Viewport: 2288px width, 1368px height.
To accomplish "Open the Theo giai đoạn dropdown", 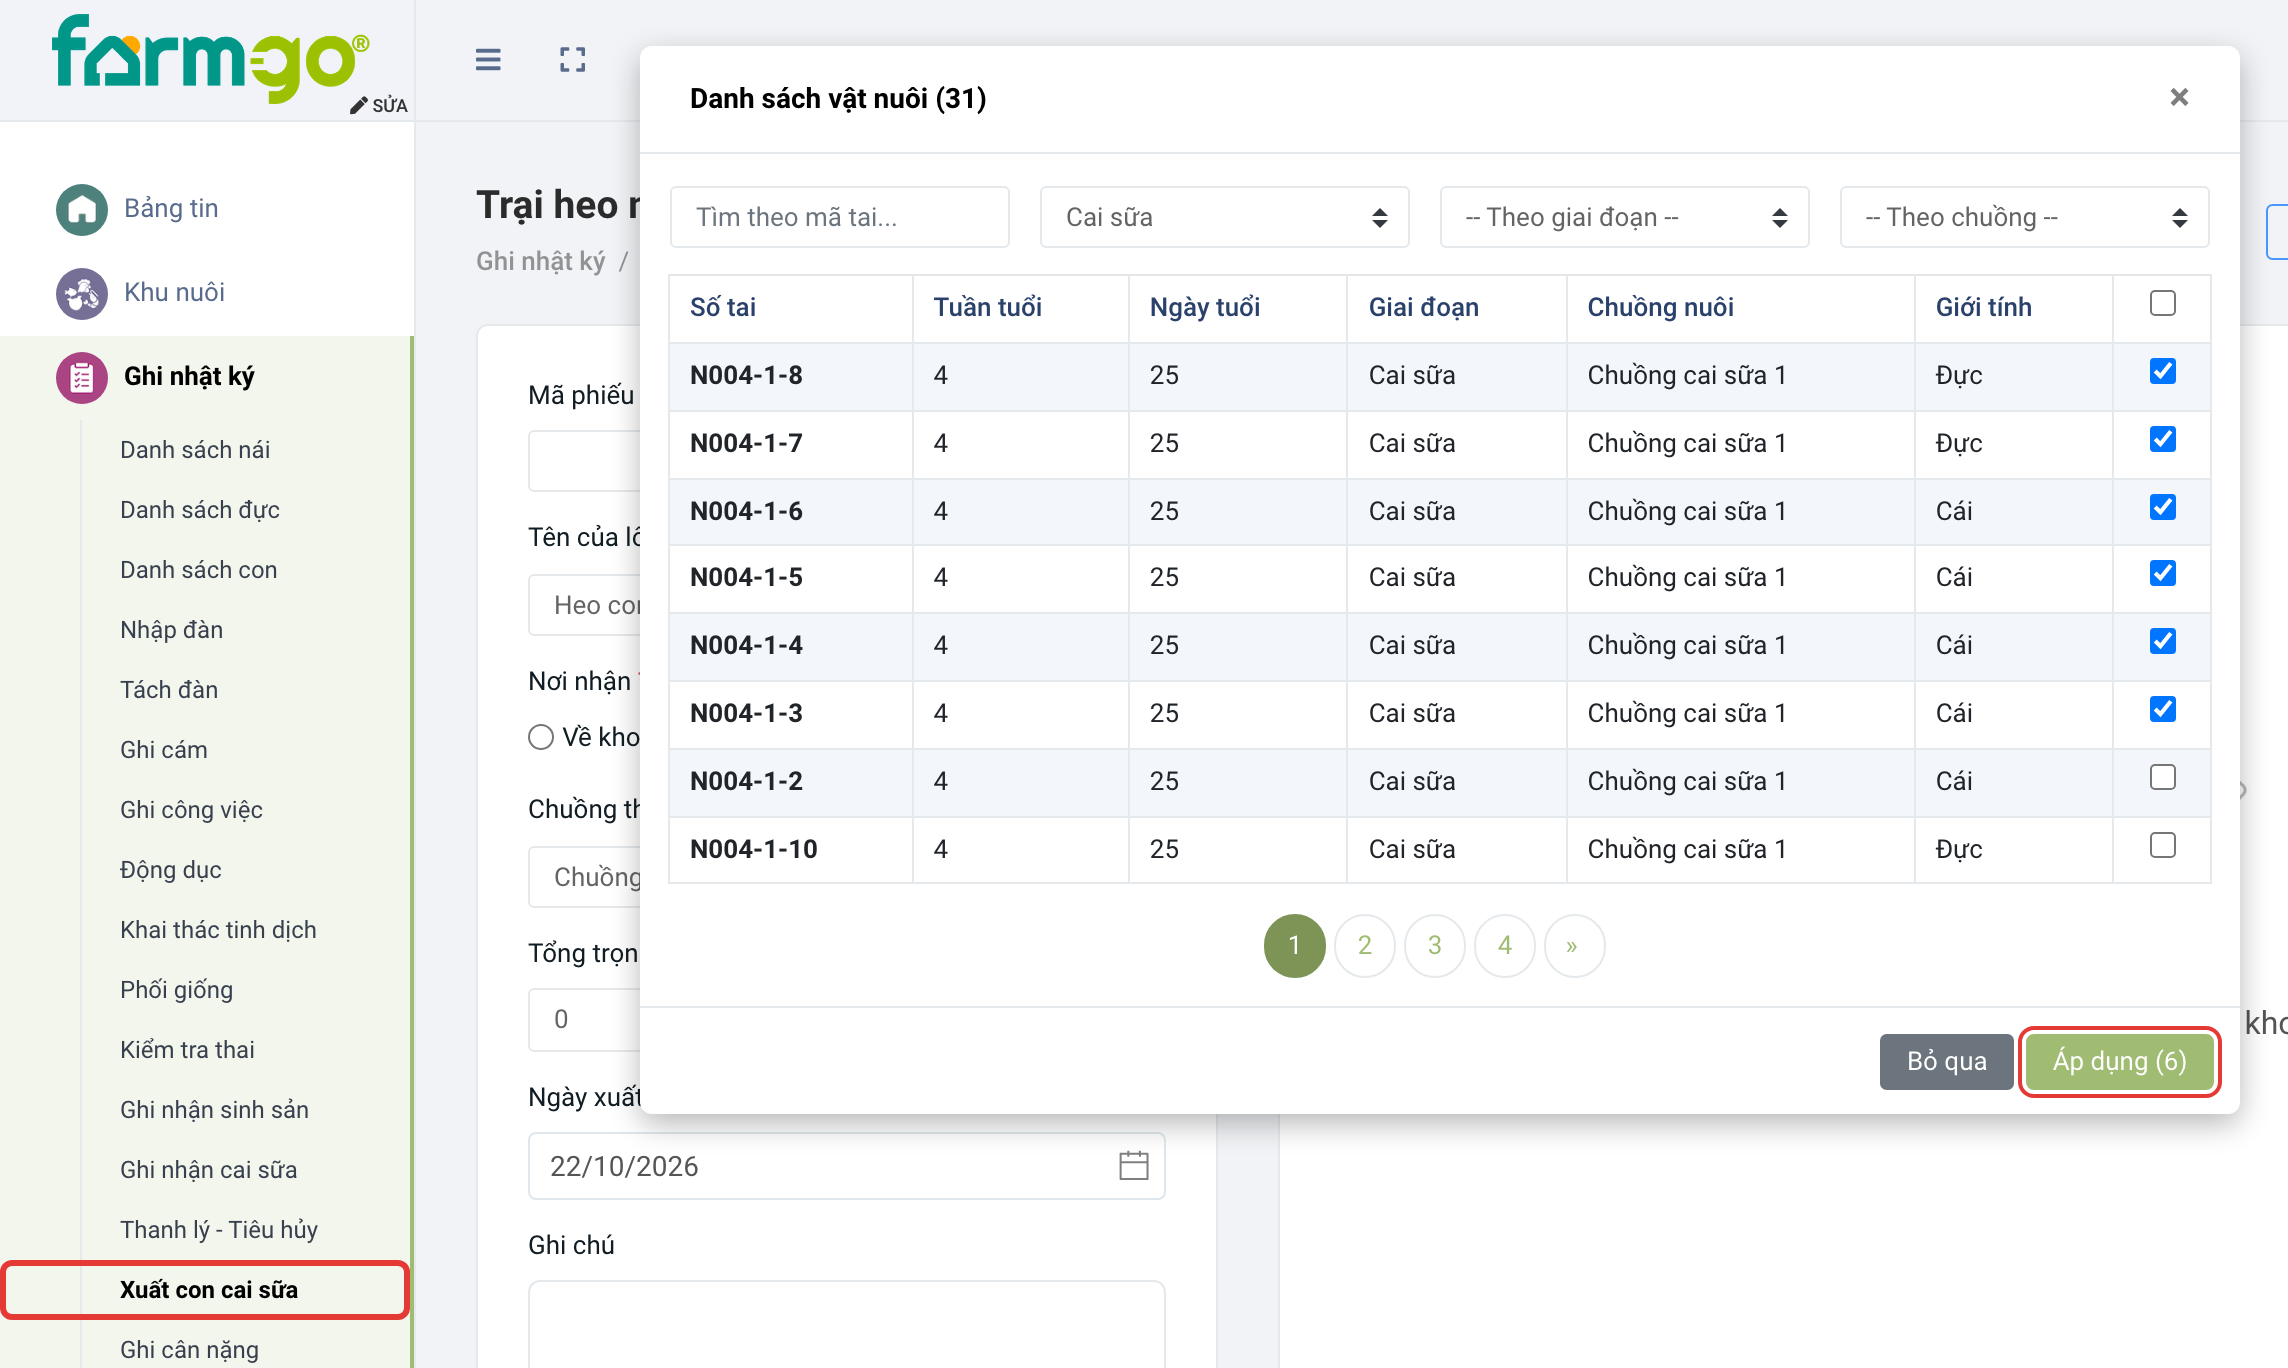I will (1624, 217).
